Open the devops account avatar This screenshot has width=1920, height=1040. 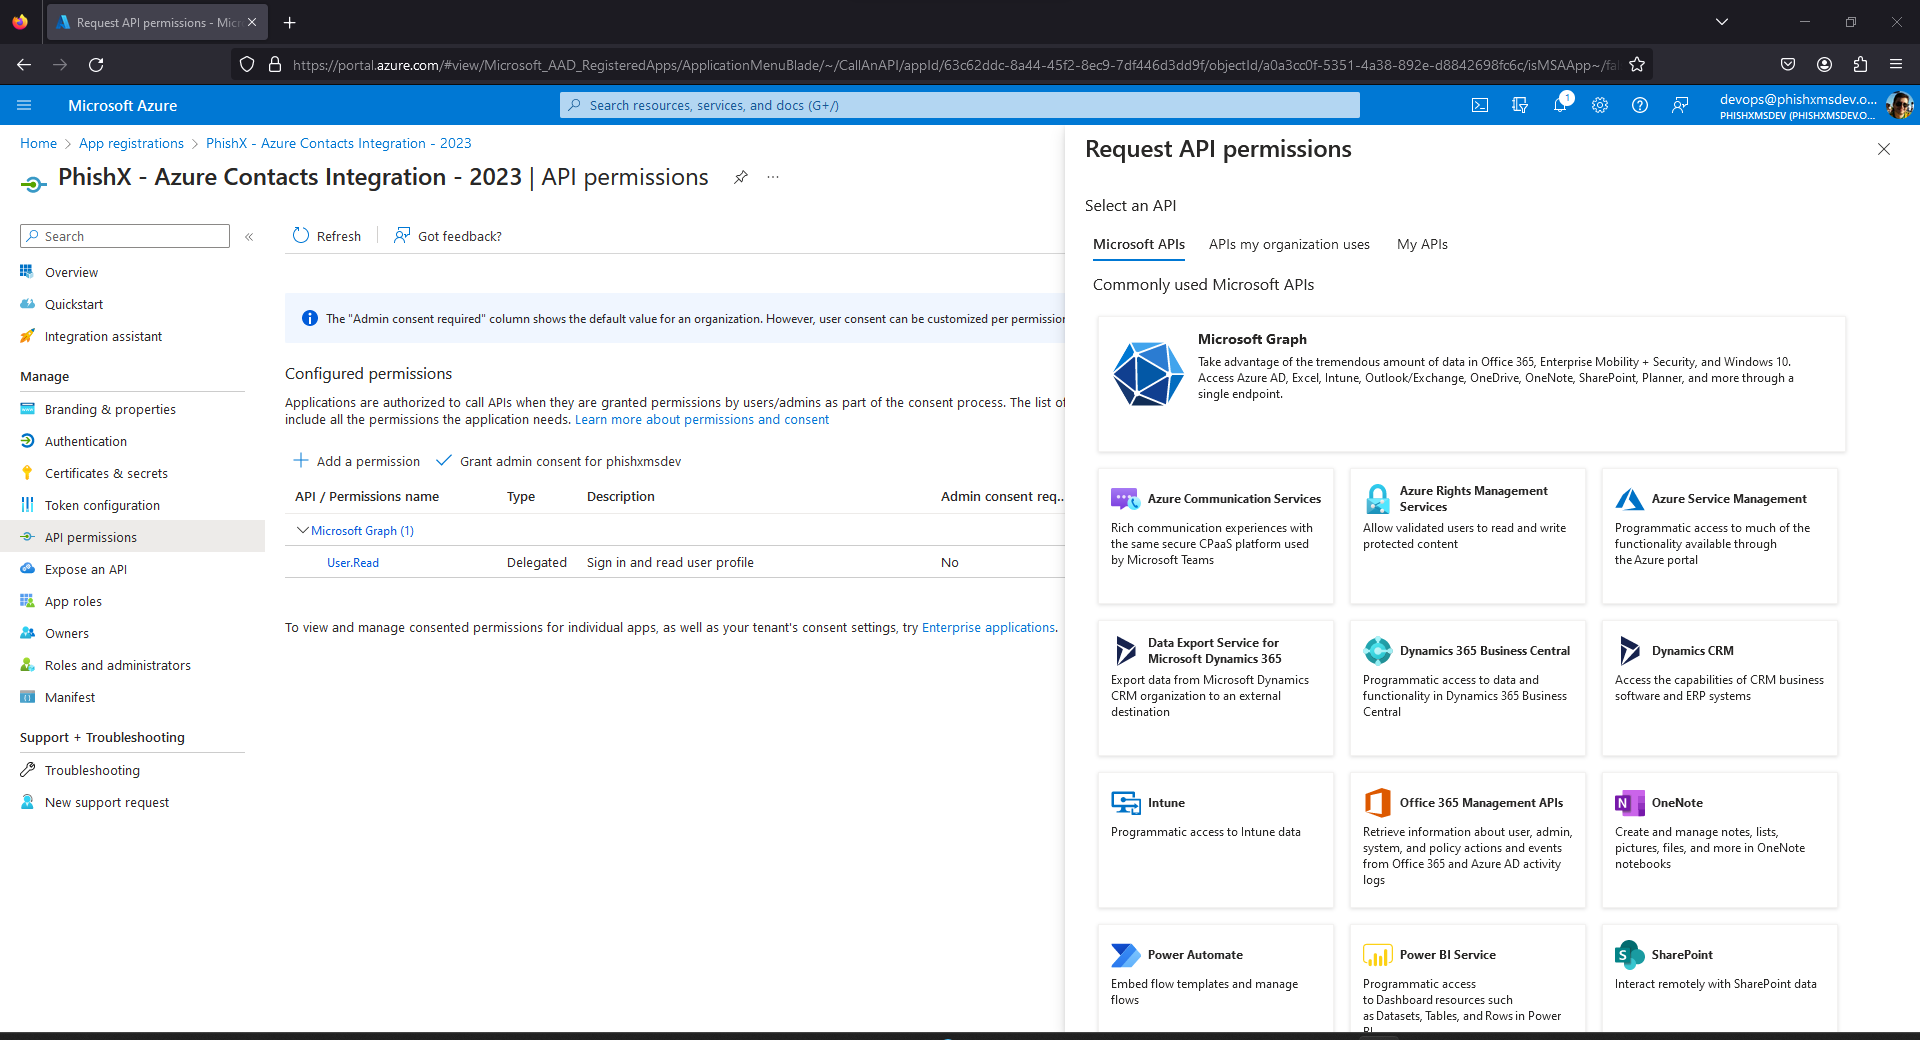pos(1899,105)
